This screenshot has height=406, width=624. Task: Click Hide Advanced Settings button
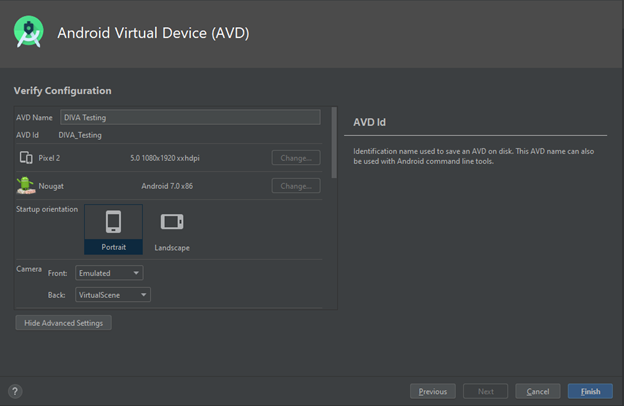coord(64,323)
